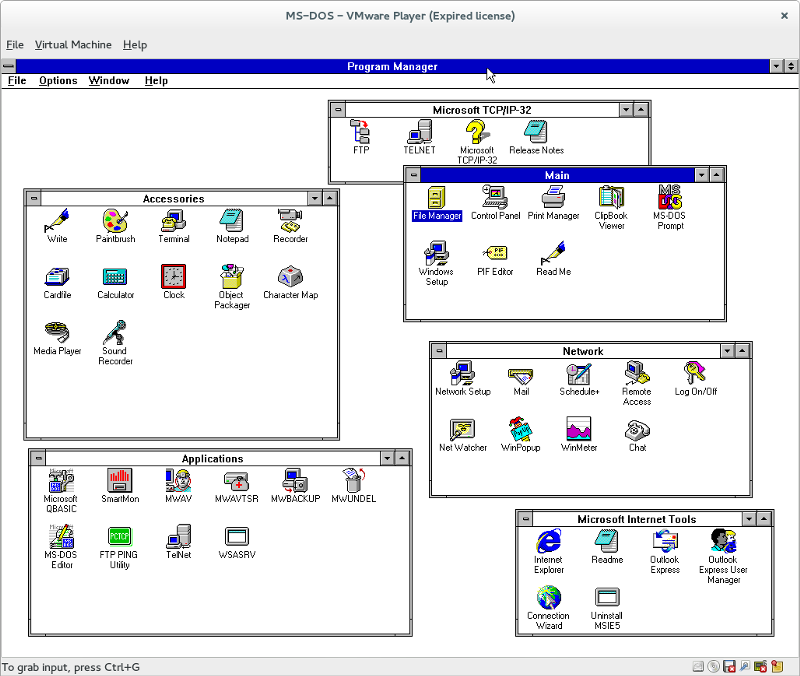800x676 pixels.
Task: Select the Microsoft QBASIC icon
Action: coord(61,480)
